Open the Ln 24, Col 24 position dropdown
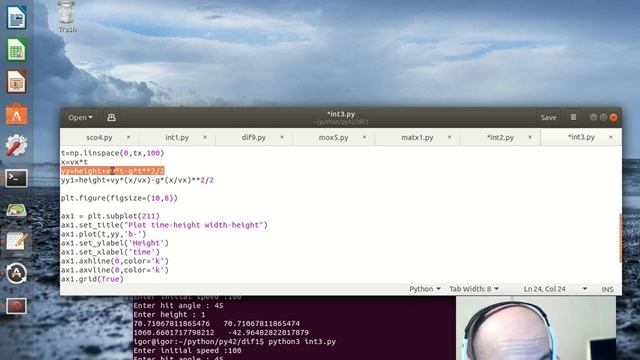Viewport: 640px width, 360px height. point(555,289)
